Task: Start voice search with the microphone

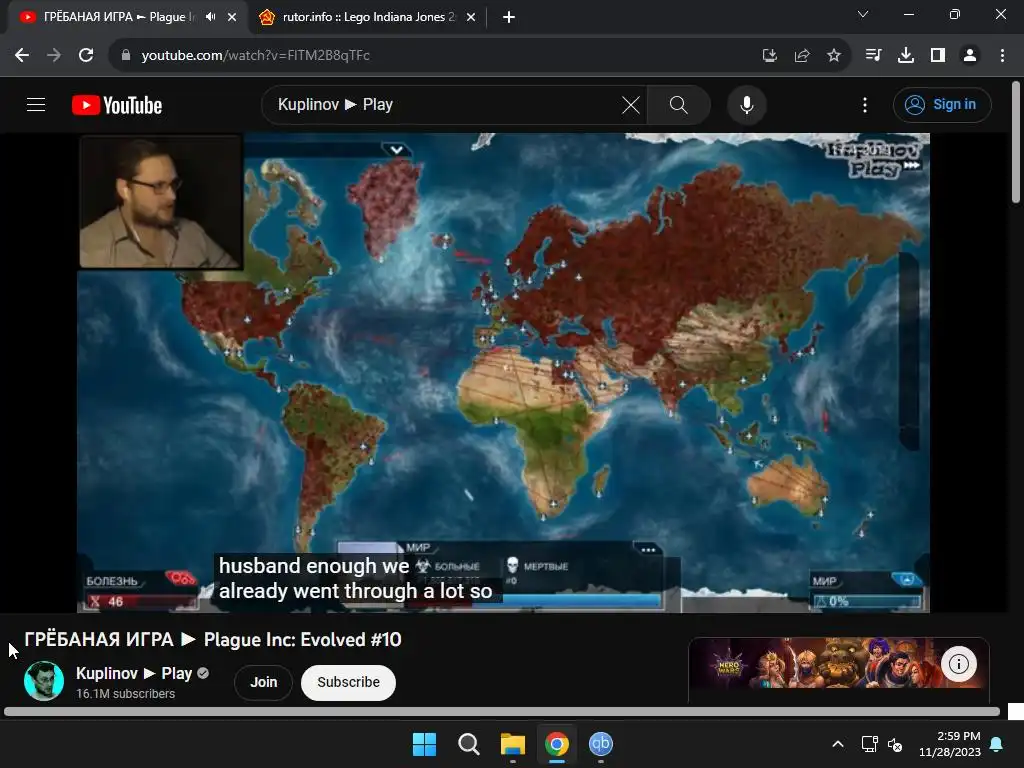Action: tap(746, 104)
